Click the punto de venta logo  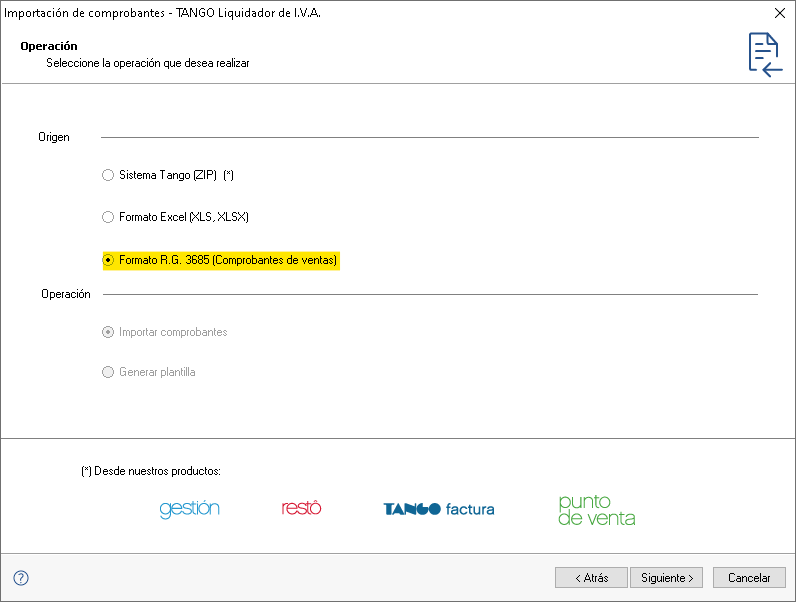(x=596, y=510)
